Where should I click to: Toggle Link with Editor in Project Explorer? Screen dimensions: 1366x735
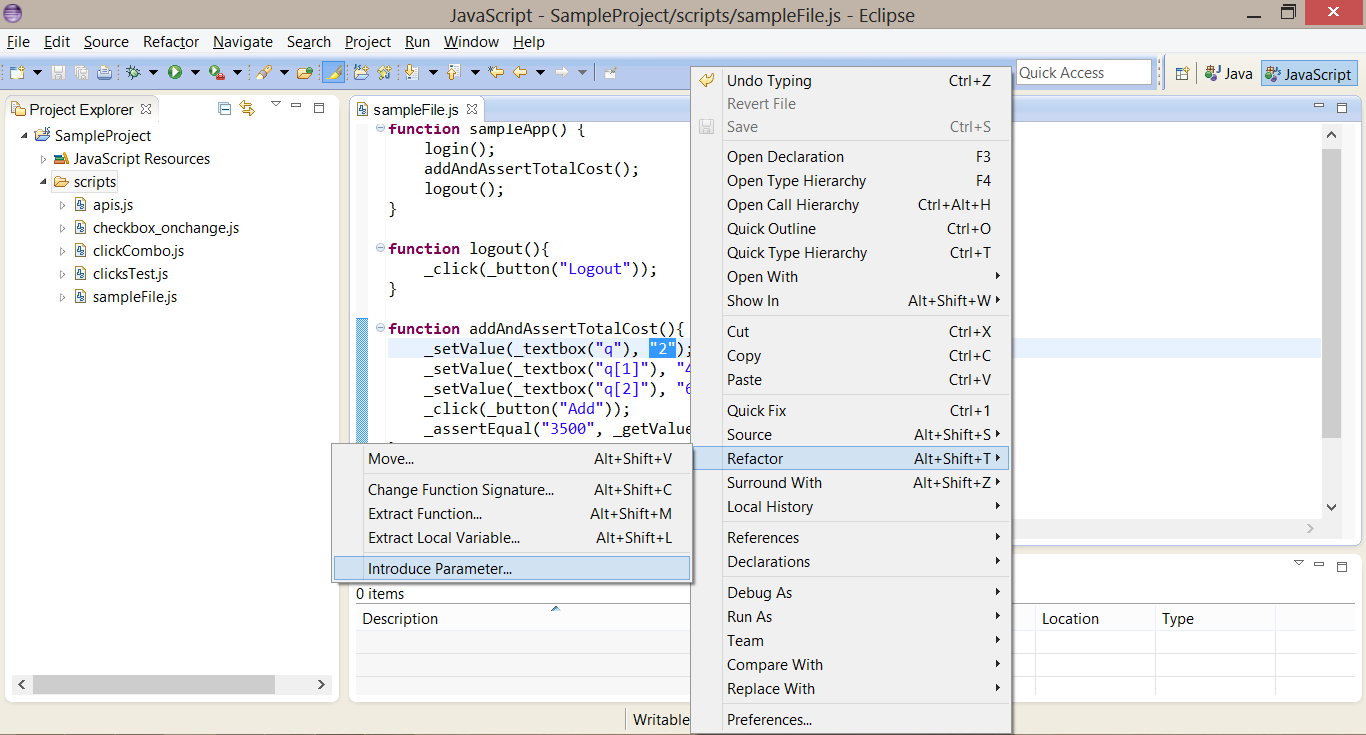click(x=247, y=108)
